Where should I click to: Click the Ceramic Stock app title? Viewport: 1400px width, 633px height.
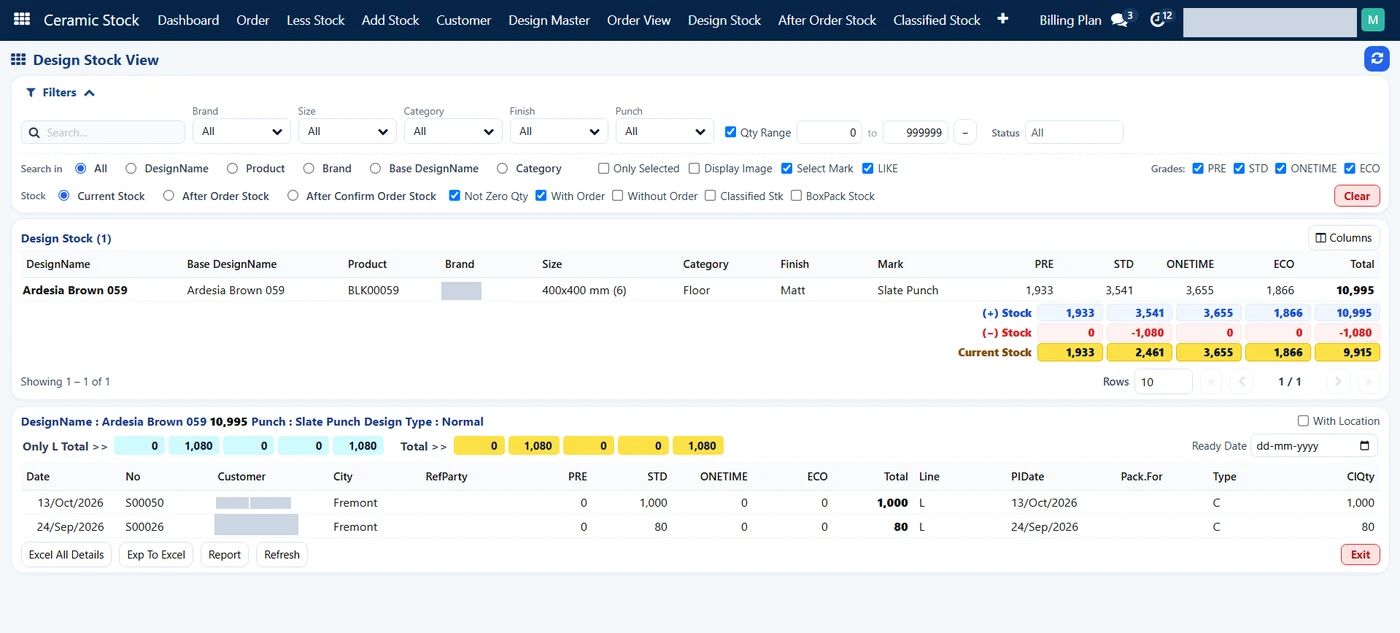pos(91,20)
